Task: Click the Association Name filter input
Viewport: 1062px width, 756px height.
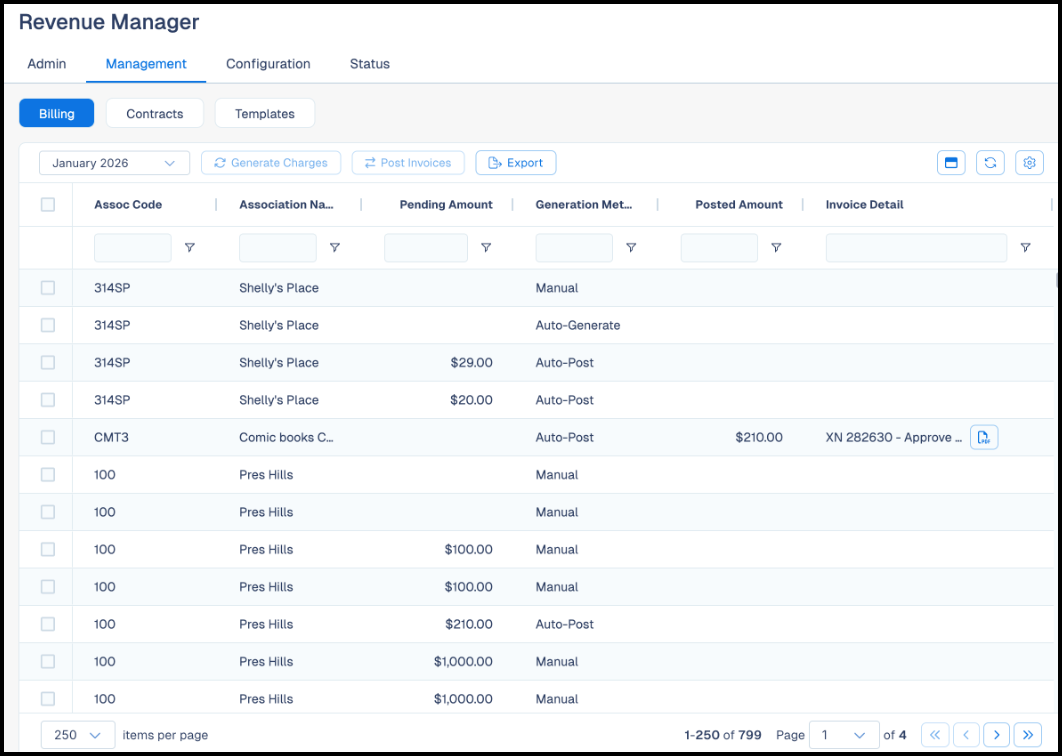Action: click(278, 248)
